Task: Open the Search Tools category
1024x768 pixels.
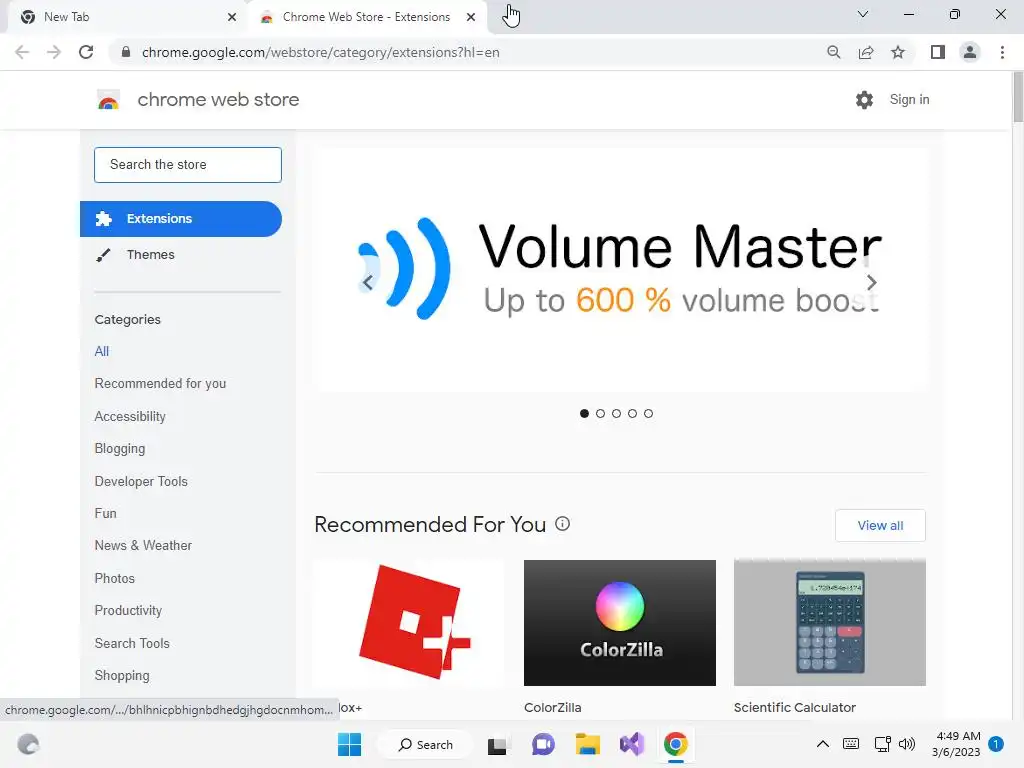Action: click(132, 643)
